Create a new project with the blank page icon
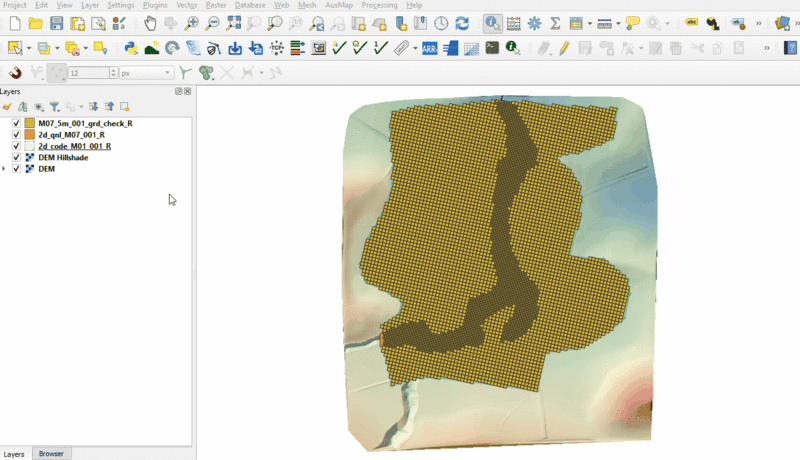Image resolution: width=800 pixels, height=460 pixels. 15,23
